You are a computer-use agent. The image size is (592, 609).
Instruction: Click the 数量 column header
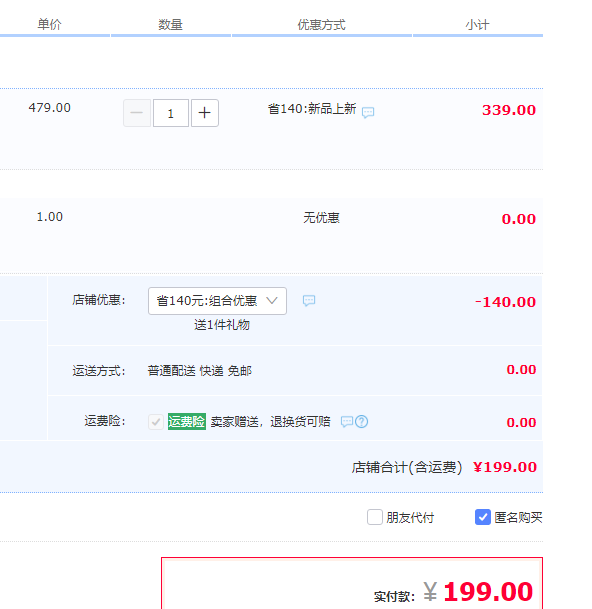(x=170, y=24)
